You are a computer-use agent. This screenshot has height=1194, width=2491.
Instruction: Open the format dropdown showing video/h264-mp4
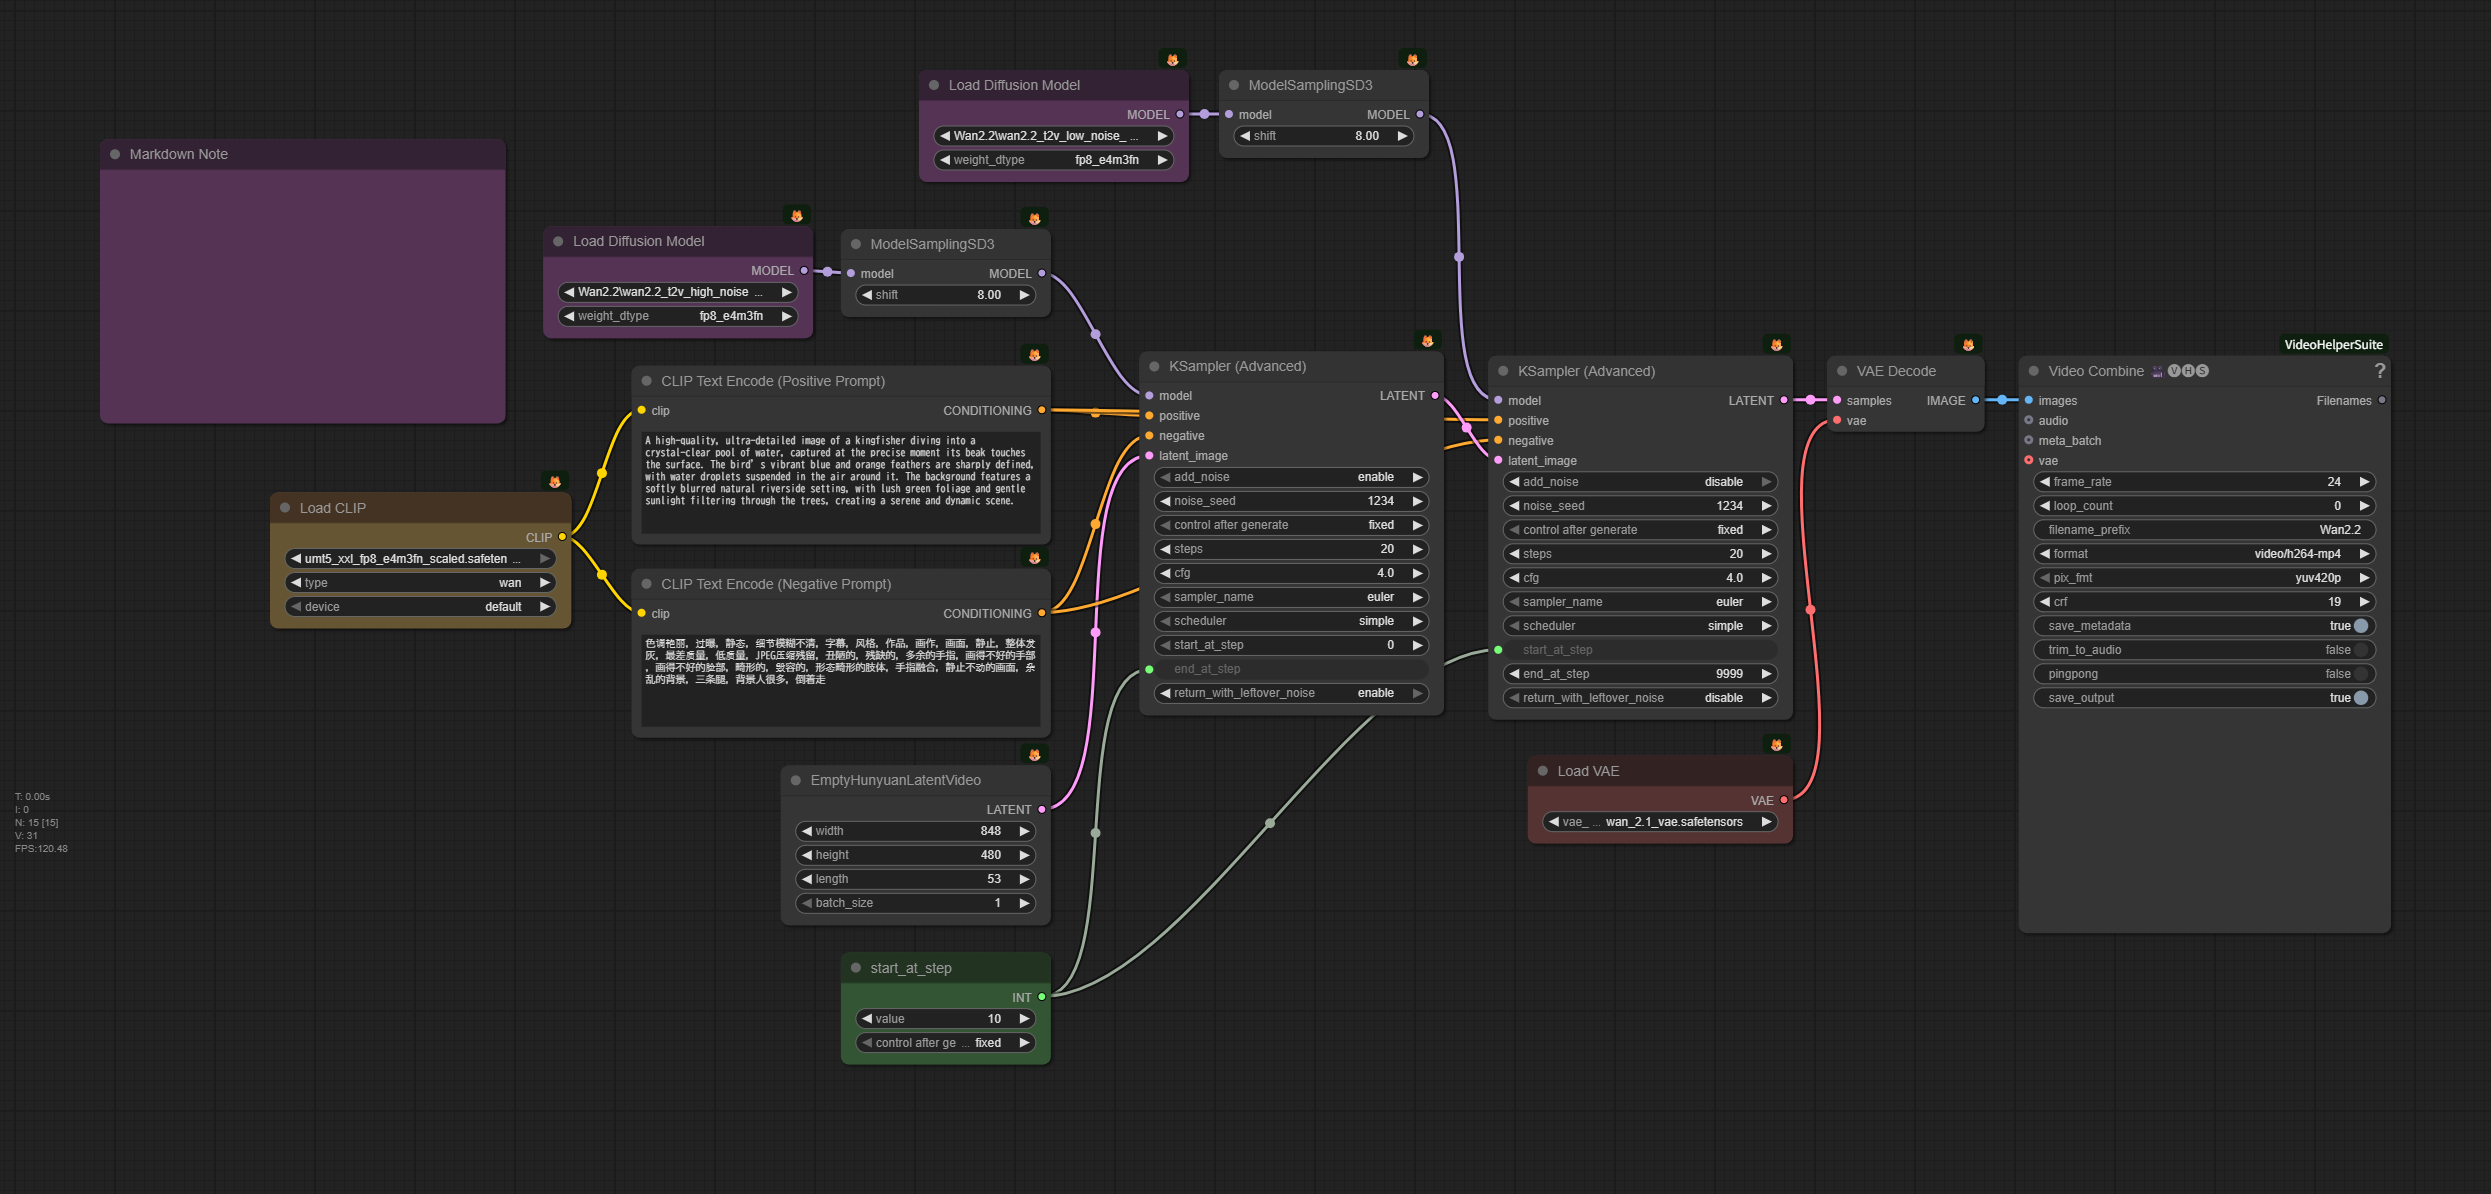[x=2204, y=554]
